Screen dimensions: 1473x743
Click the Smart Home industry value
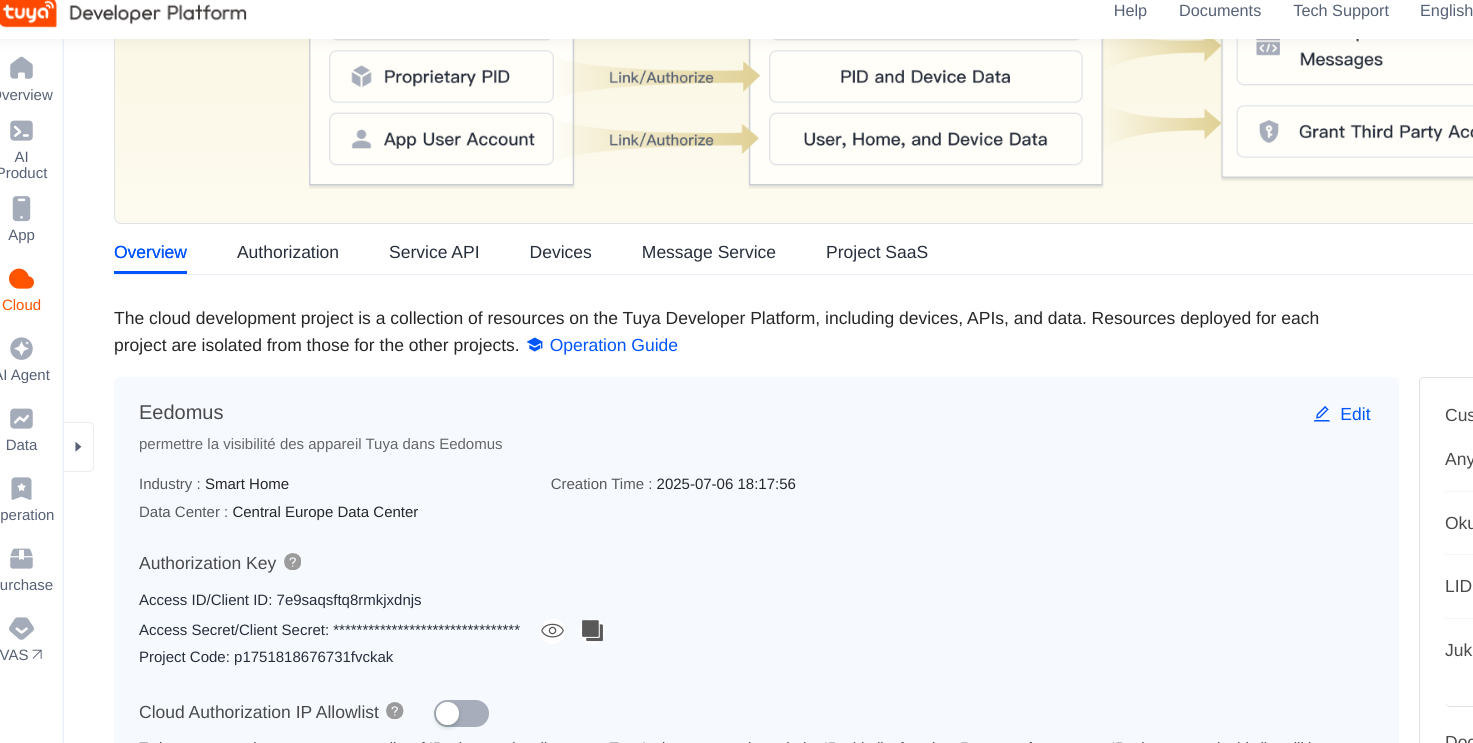click(x=247, y=484)
